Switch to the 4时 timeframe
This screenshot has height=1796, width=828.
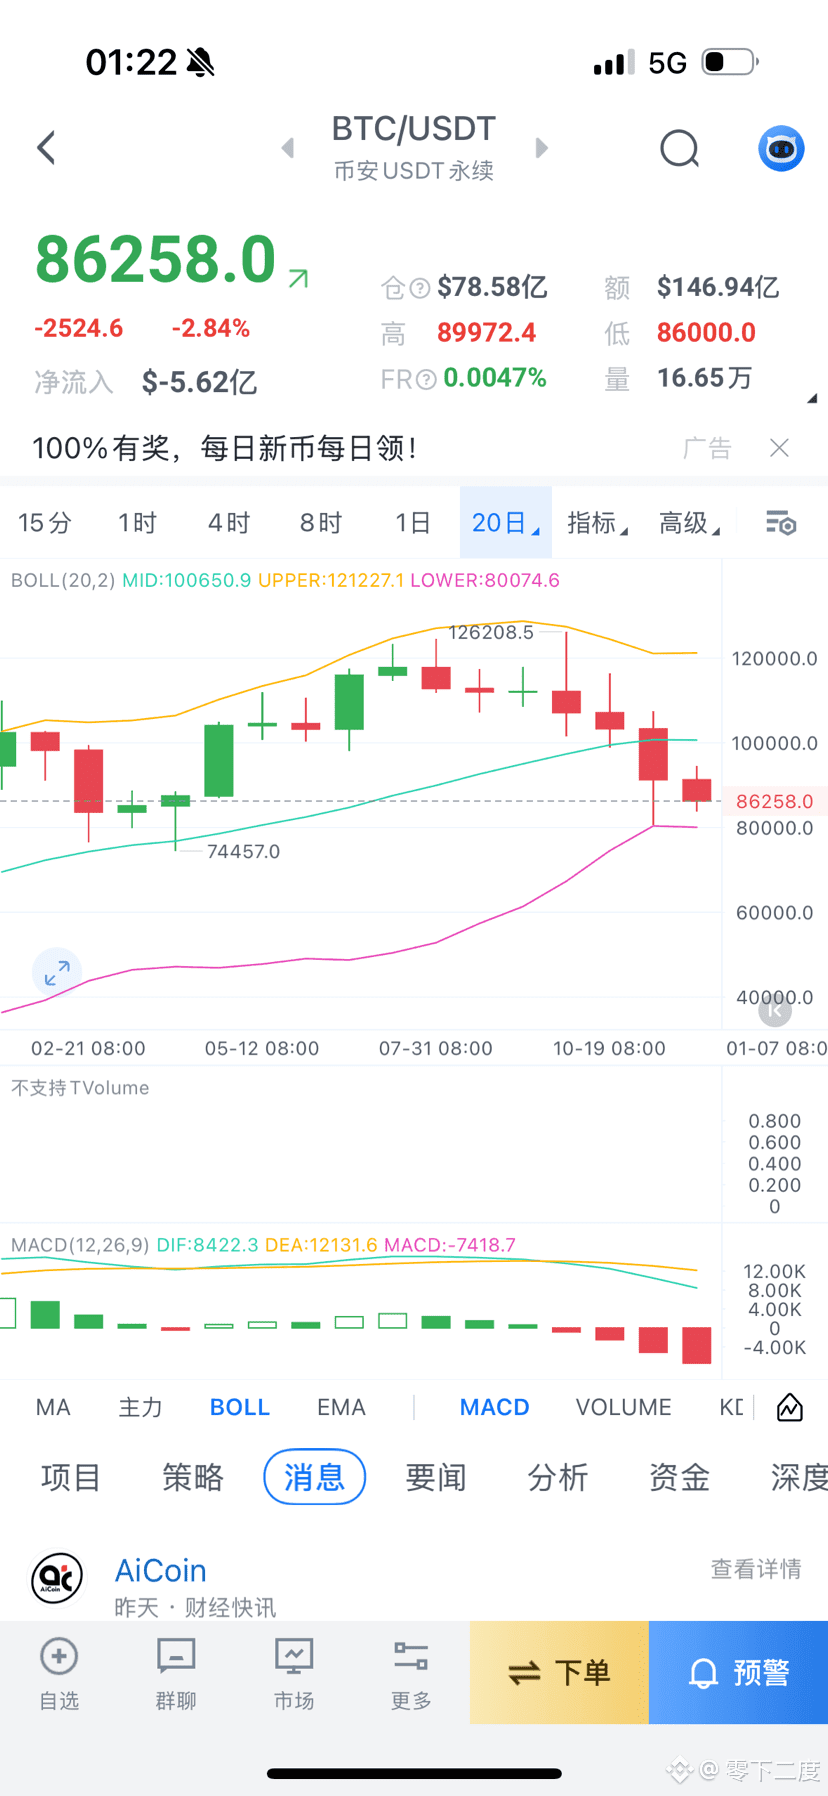tap(228, 523)
